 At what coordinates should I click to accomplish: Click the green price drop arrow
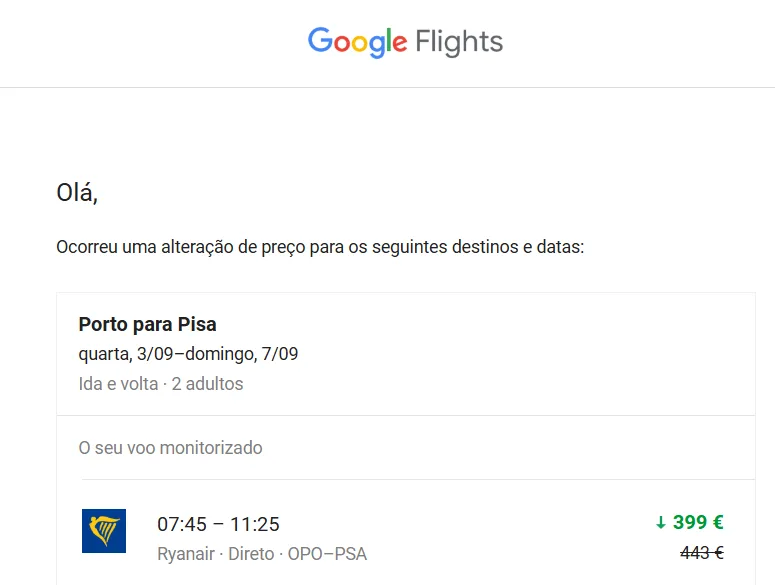[x=660, y=522]
